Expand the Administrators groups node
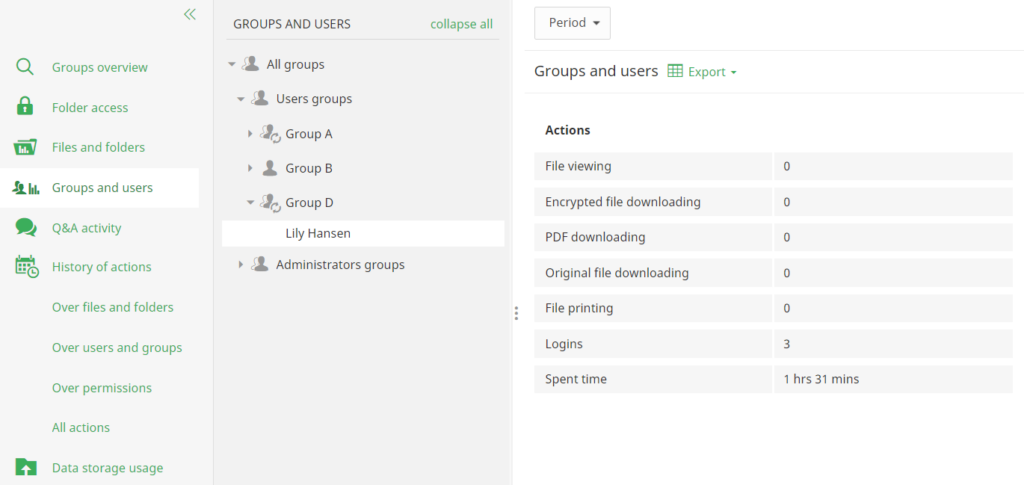The height and width of the screenshot is (485, 1024). pos(241,264)
